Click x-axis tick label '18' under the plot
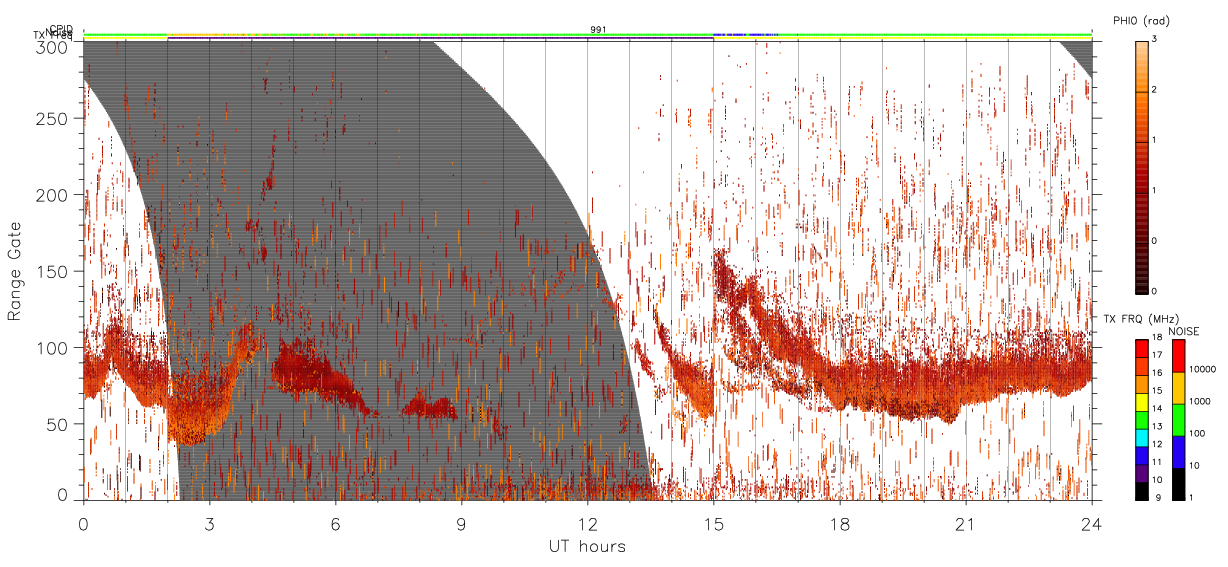The height and width of the screenshot is (567, 1228). point(840,524)
